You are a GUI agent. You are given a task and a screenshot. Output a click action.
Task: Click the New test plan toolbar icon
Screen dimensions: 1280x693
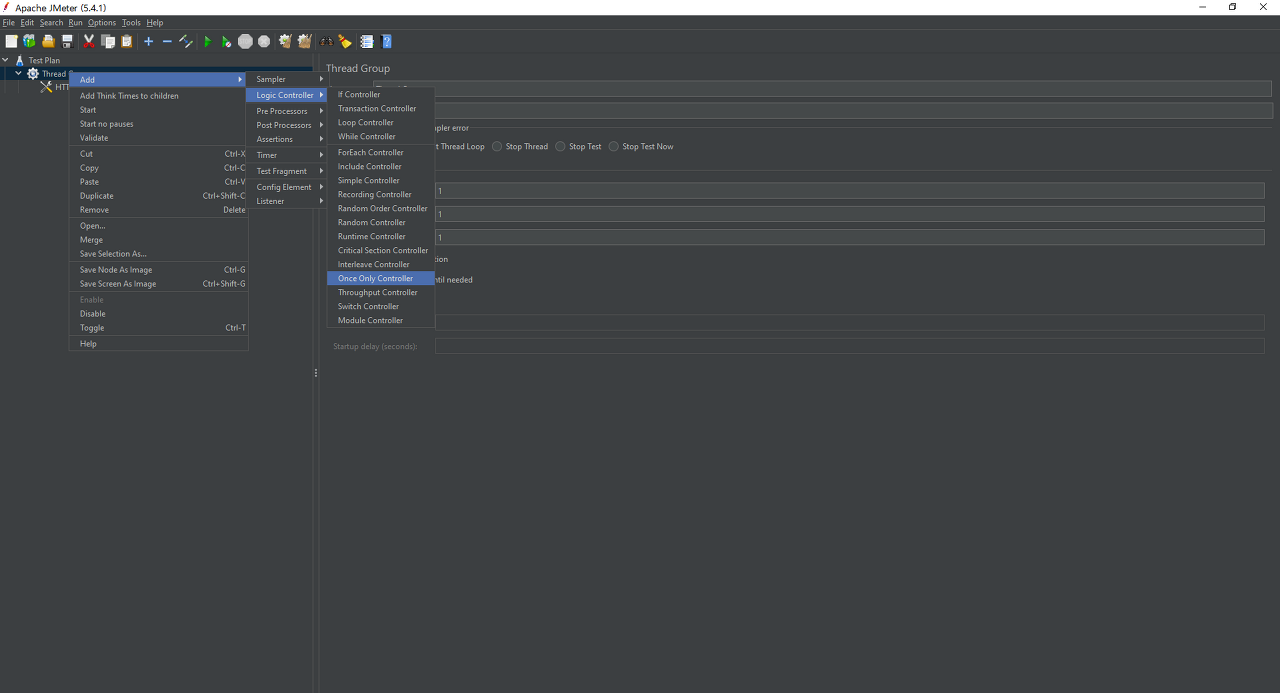(11, 41)
